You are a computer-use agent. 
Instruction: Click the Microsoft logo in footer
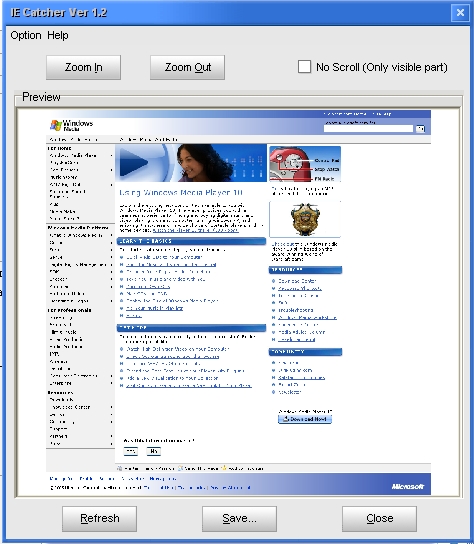408,486
